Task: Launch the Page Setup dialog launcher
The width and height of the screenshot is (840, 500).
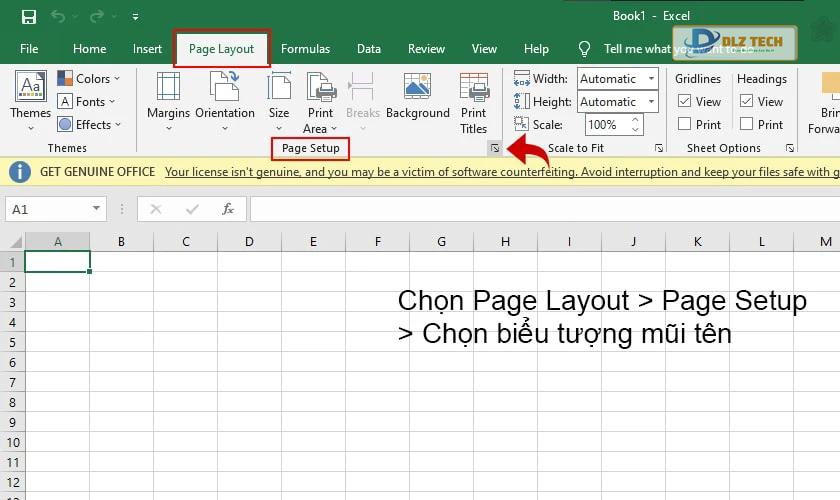Action: [x=495, y=148]
